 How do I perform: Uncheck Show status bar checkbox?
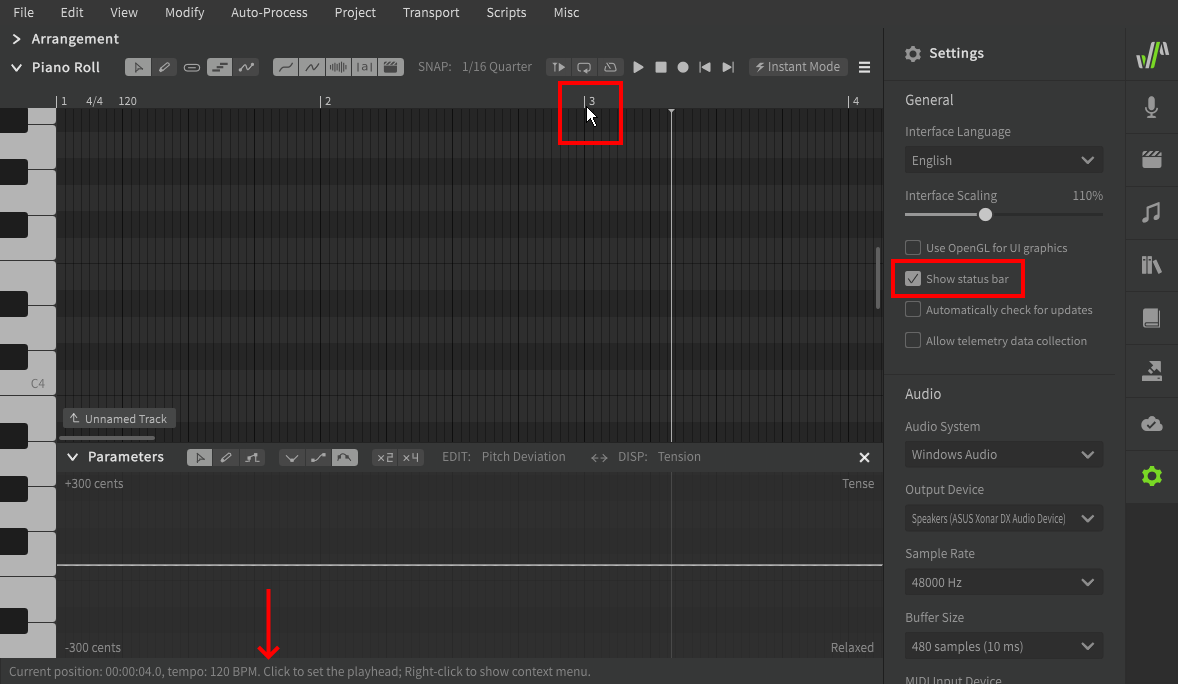tap(913, 279)
